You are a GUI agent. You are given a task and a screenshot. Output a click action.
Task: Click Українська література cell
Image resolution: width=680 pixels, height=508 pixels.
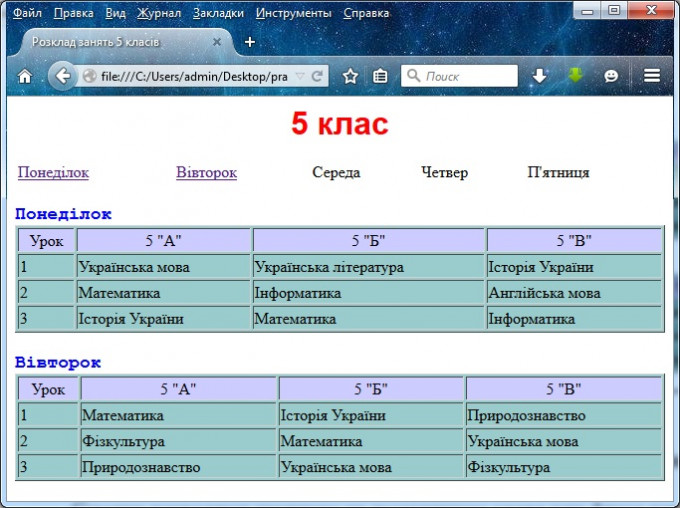(x=368, y=267)
